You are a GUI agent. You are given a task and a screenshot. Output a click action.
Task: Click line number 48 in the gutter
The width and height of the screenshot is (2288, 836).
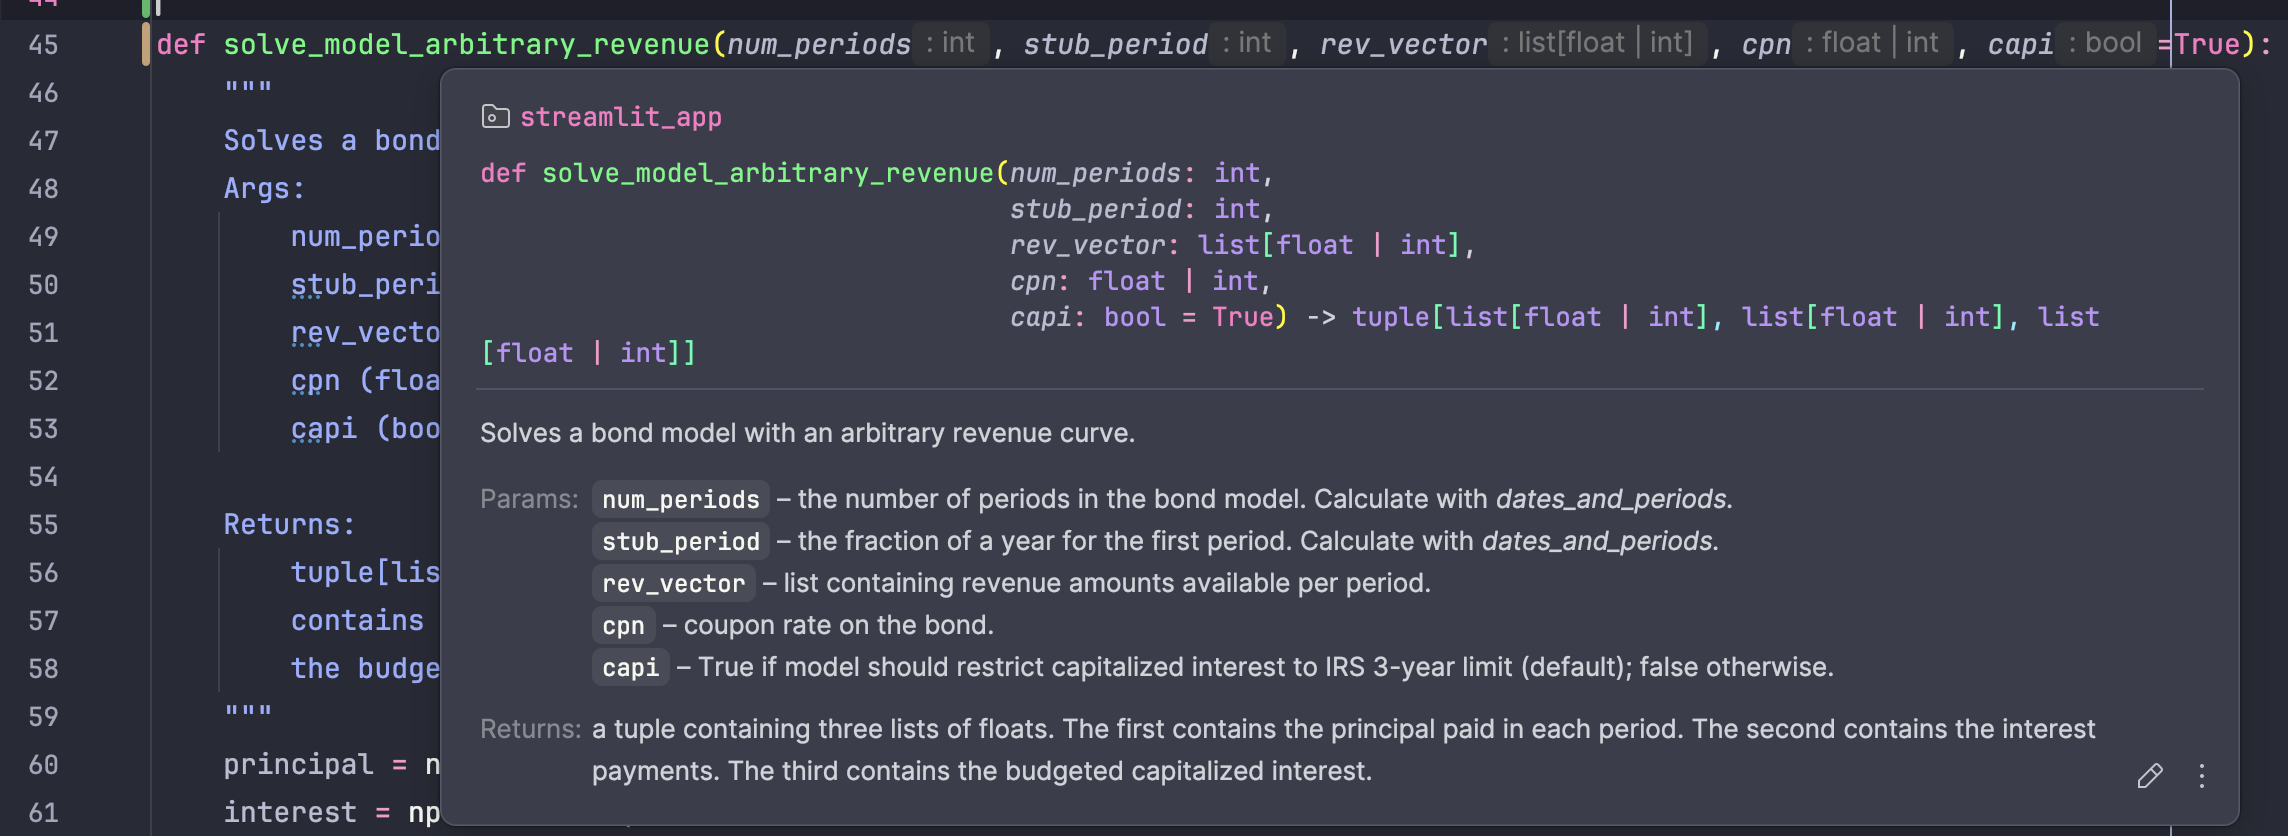43,189
